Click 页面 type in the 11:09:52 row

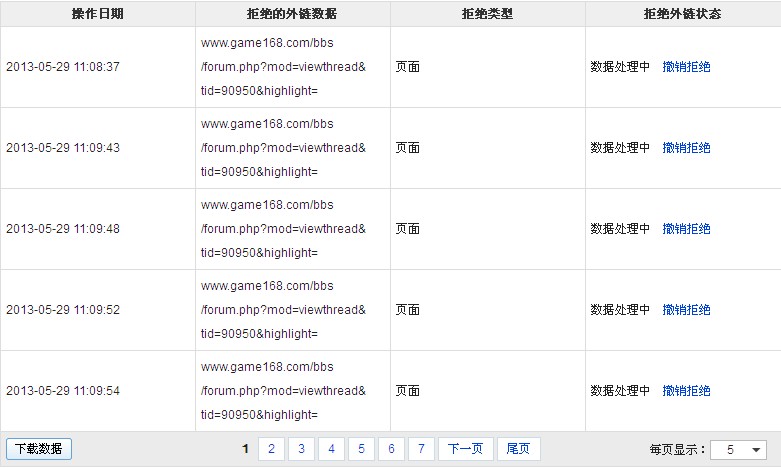pyautogui.click(x=408, y=310)
